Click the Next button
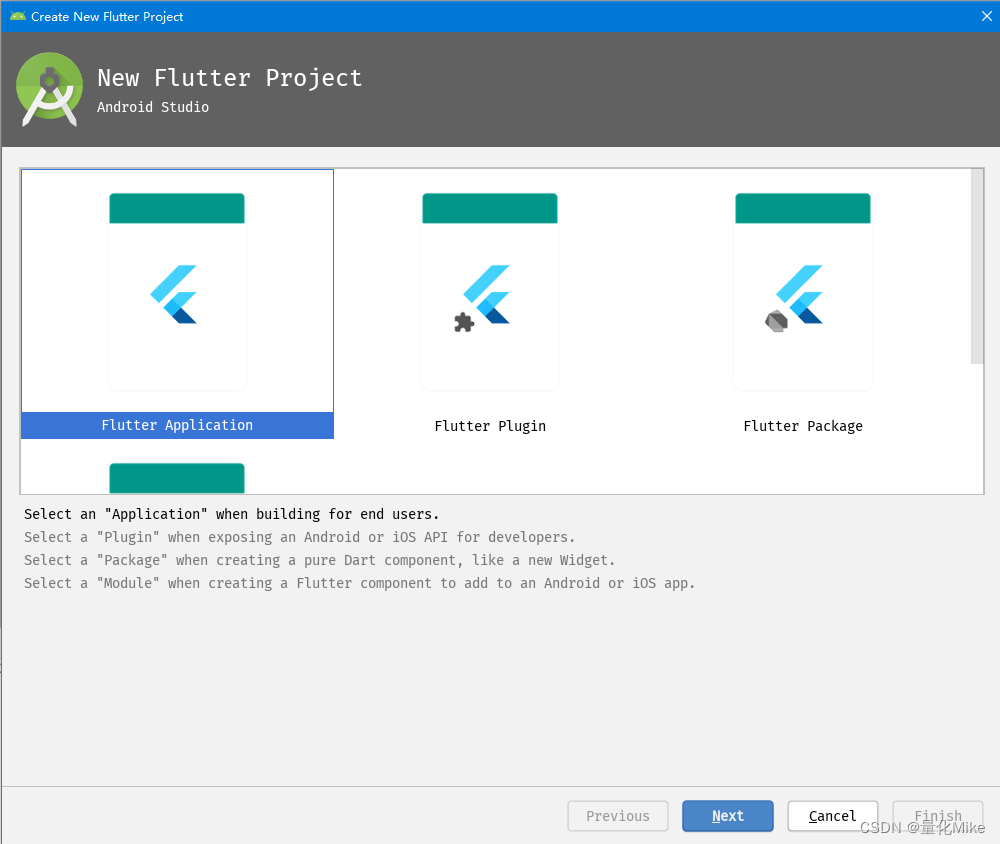1000x844 pixels. [728, 816]
